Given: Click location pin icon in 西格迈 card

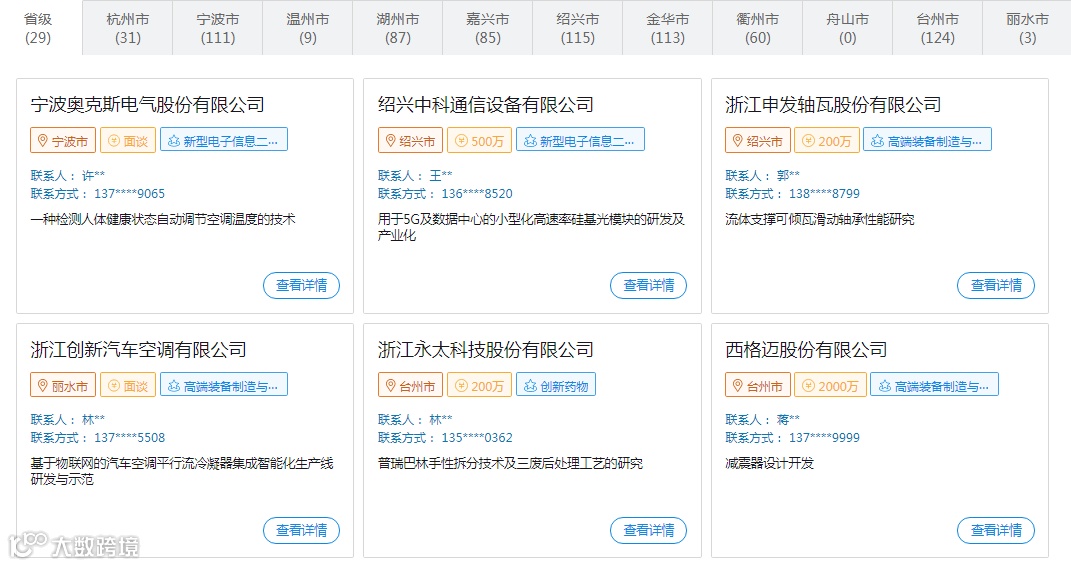Looking at the screenshot, I should coord(738,386).
